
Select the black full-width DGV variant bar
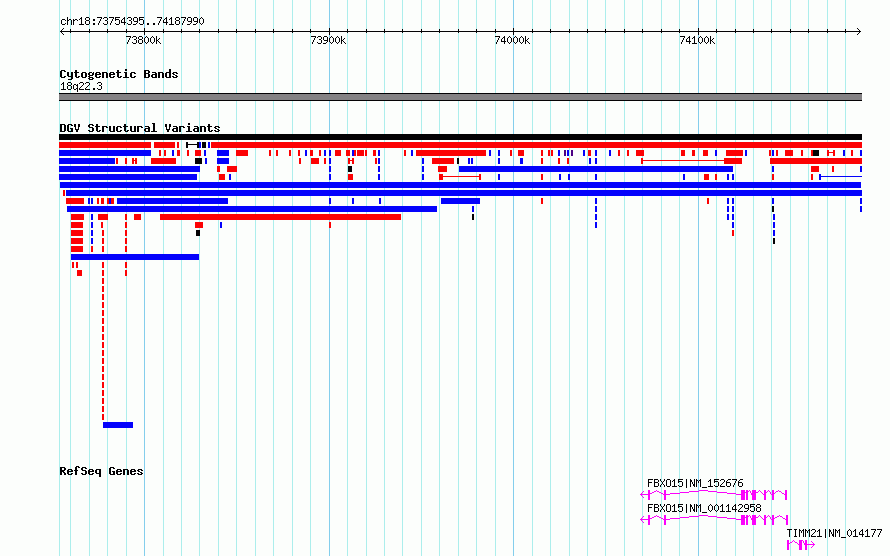pyautogui.click(x=460, y=137)
